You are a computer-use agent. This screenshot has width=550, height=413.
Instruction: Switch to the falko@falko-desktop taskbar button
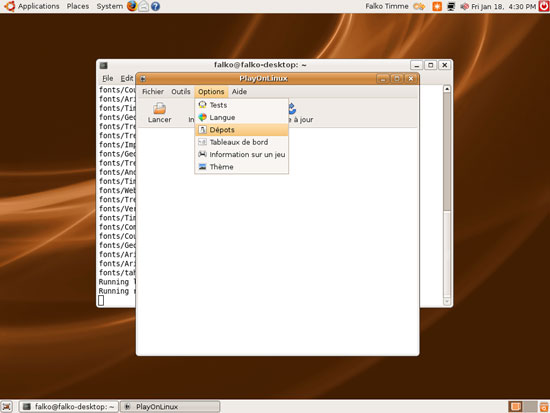click(x=69, y=407)
